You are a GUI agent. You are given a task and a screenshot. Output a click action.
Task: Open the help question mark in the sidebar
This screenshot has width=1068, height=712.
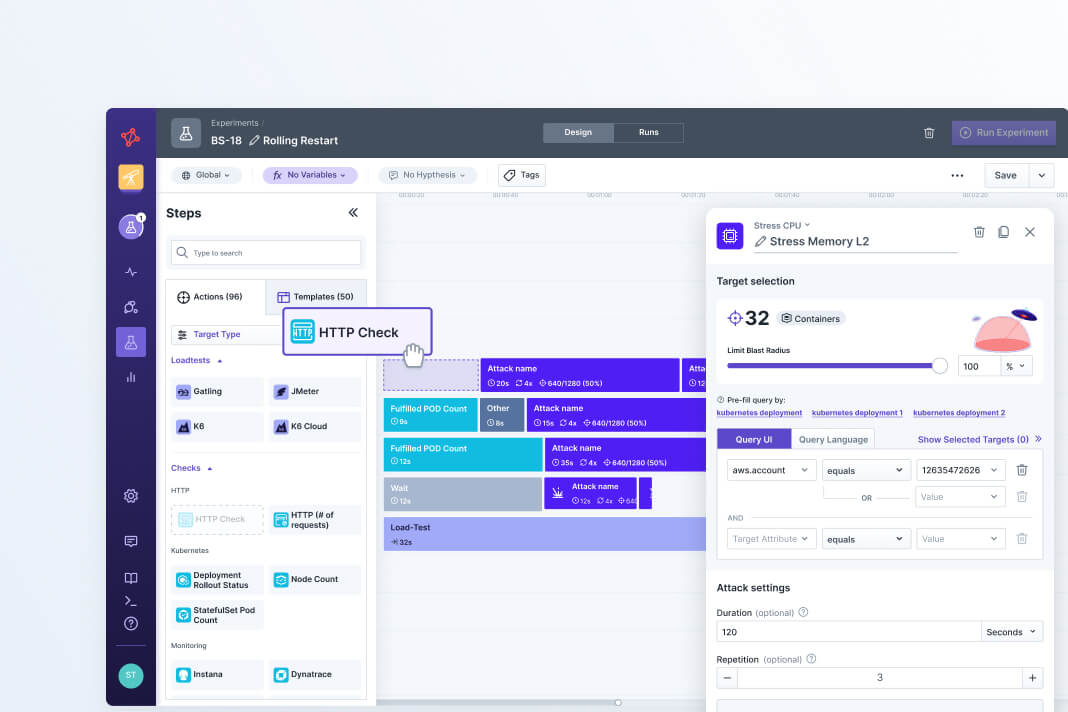click(131, 623)
